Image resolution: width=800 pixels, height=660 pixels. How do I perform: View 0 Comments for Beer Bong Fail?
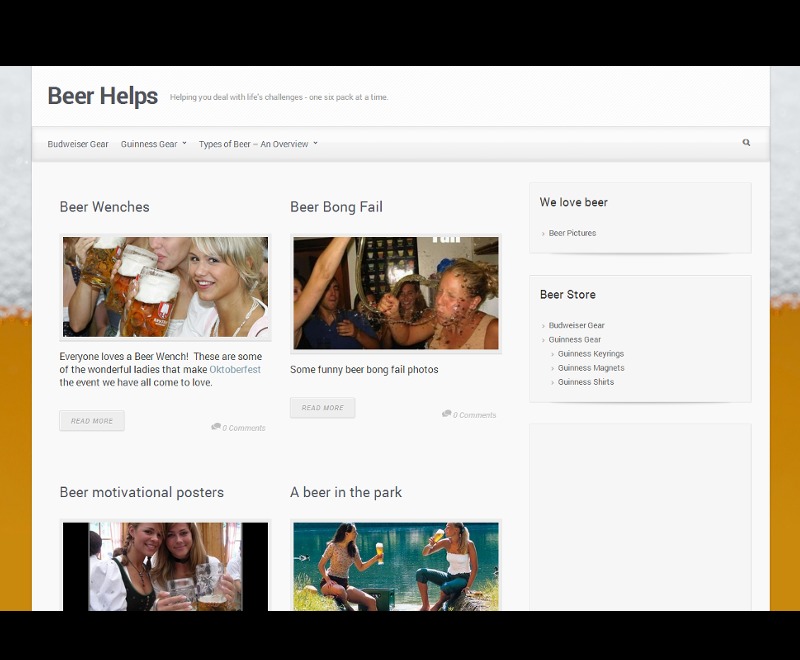474,415
